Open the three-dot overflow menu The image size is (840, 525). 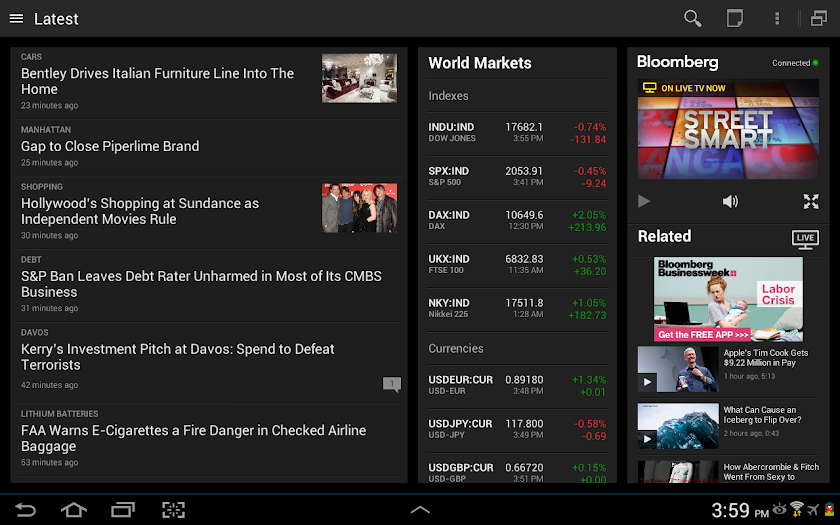pyautogui.click(x=776, y=19)
